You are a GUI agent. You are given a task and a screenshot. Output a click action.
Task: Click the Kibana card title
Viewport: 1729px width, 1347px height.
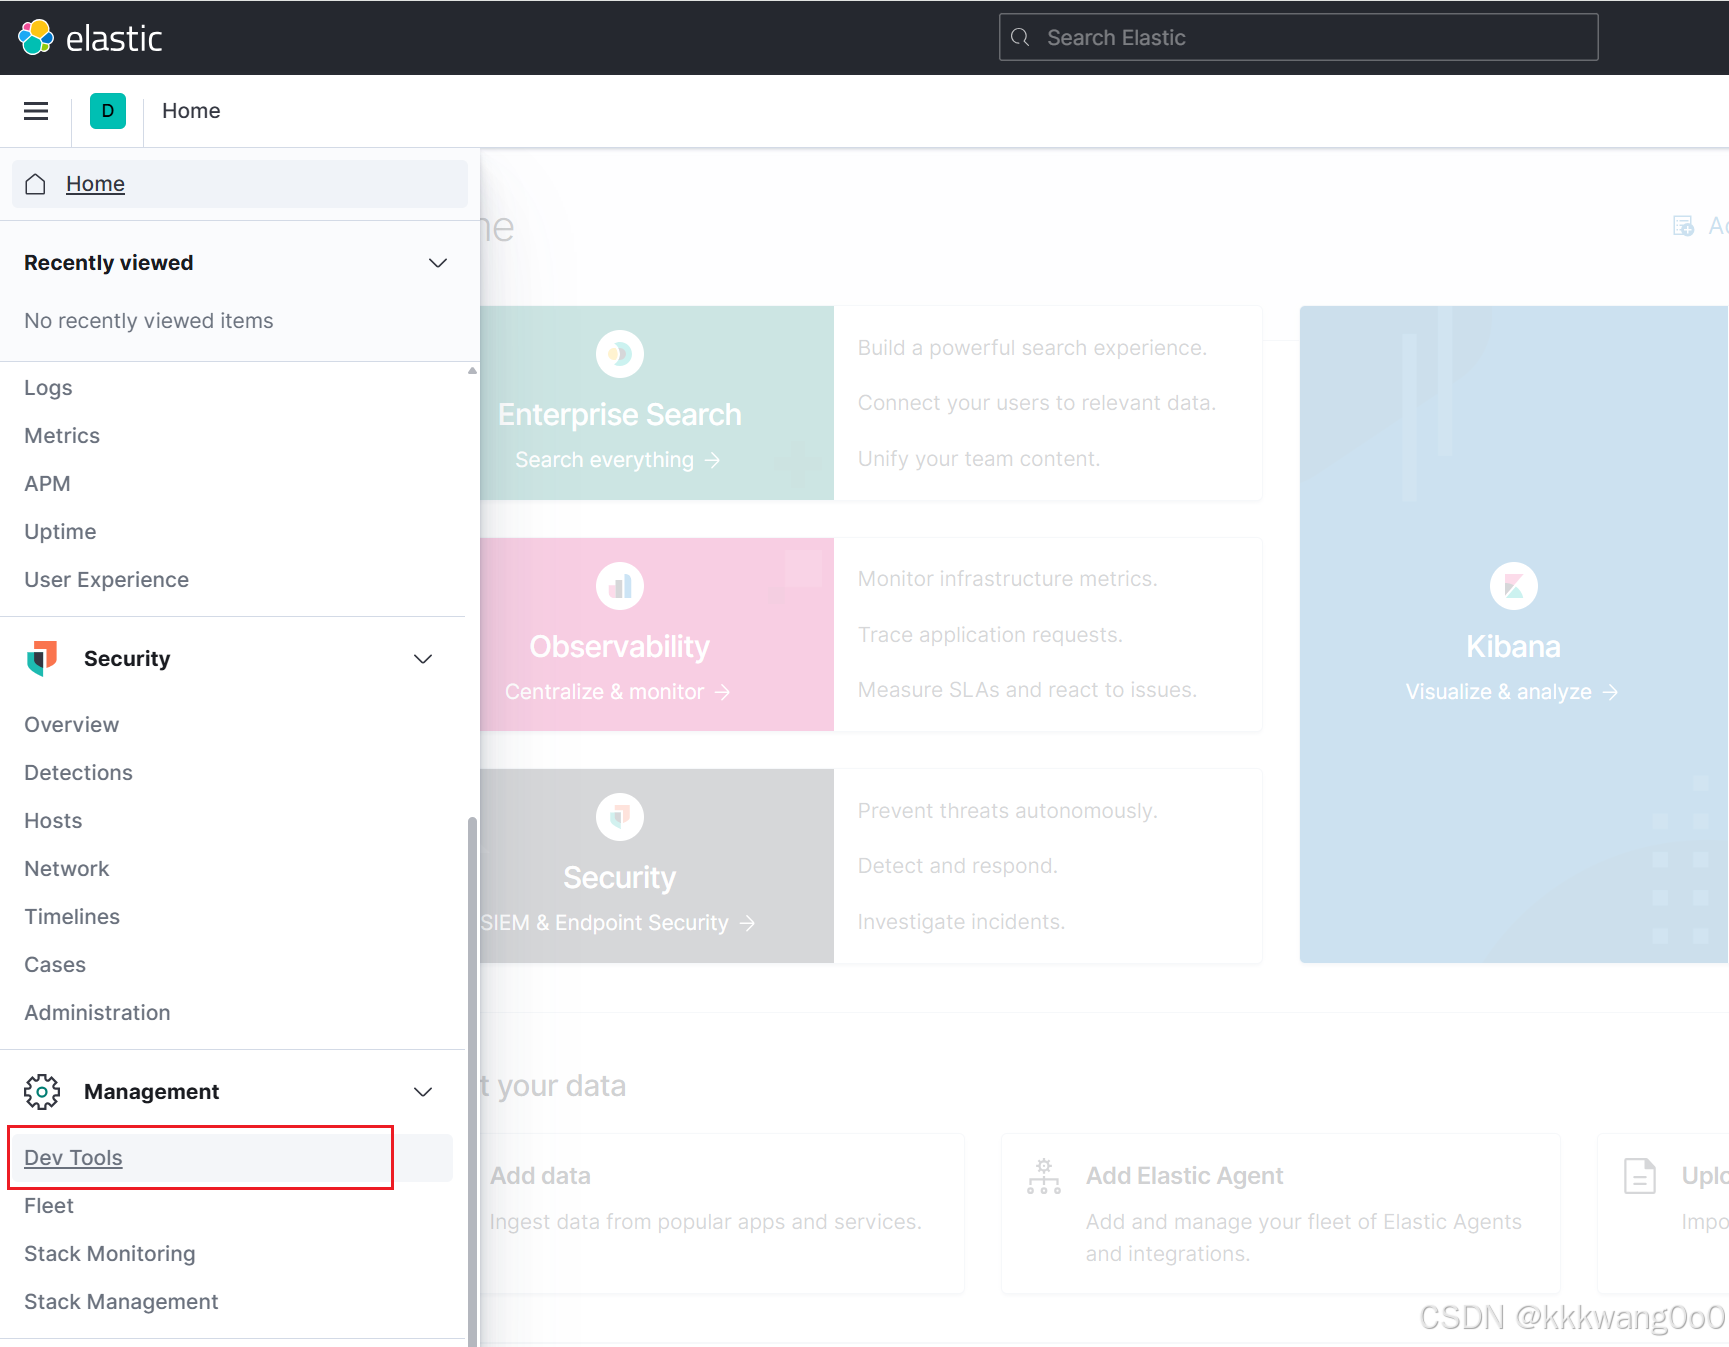click(1513, 647)
